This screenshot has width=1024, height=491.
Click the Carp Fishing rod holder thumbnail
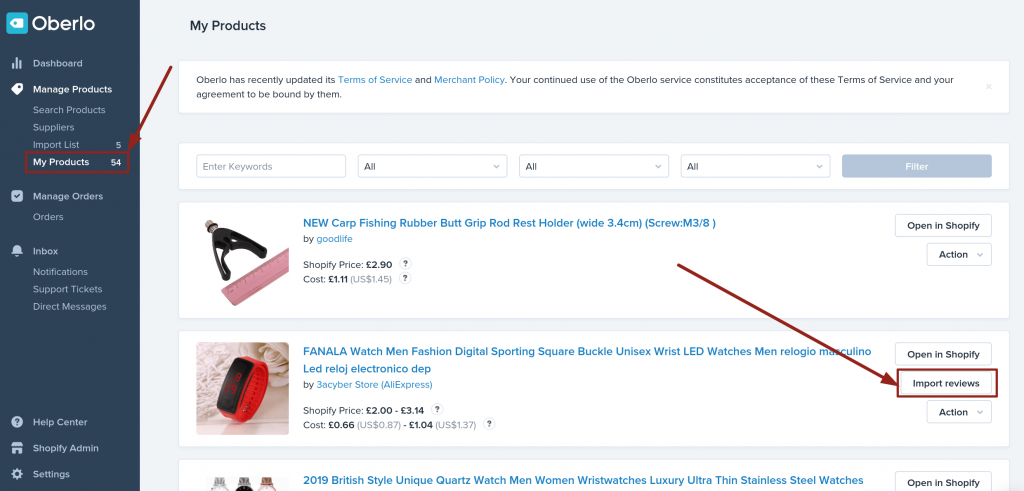click(x=242, y=261)
